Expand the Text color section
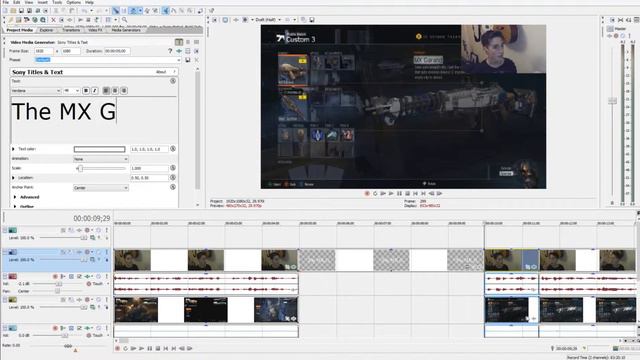Image resolution: width=640 pixels, height=360 pixels. click(13, 149)
